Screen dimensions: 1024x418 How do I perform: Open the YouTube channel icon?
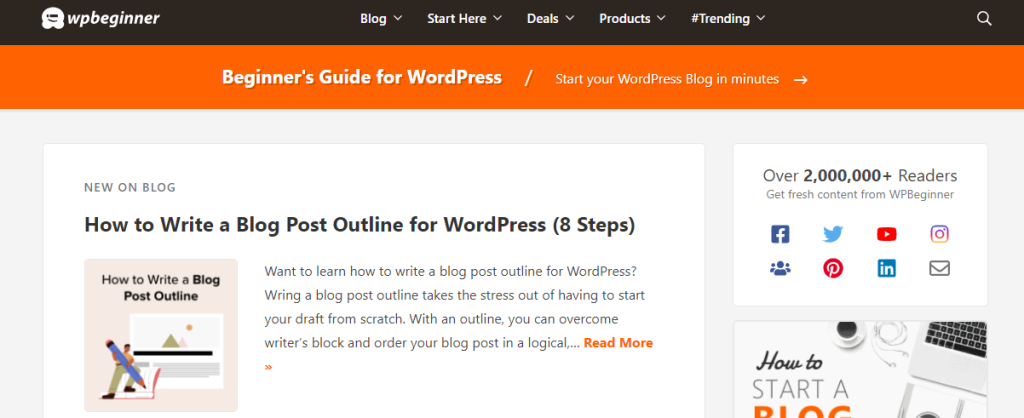click(x=886, y=234)
